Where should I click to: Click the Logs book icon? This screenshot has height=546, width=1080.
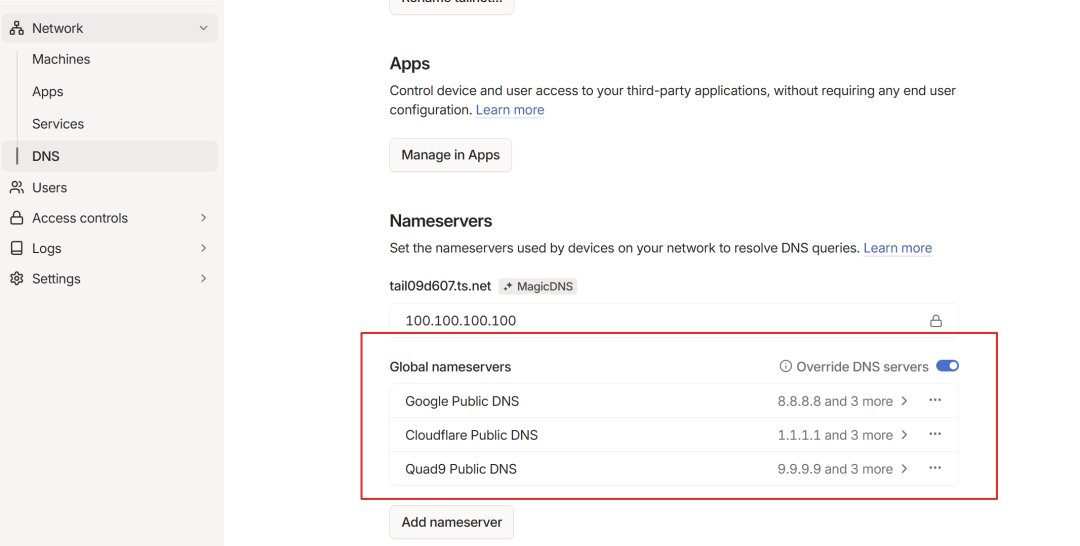click(x=17, y=248)
